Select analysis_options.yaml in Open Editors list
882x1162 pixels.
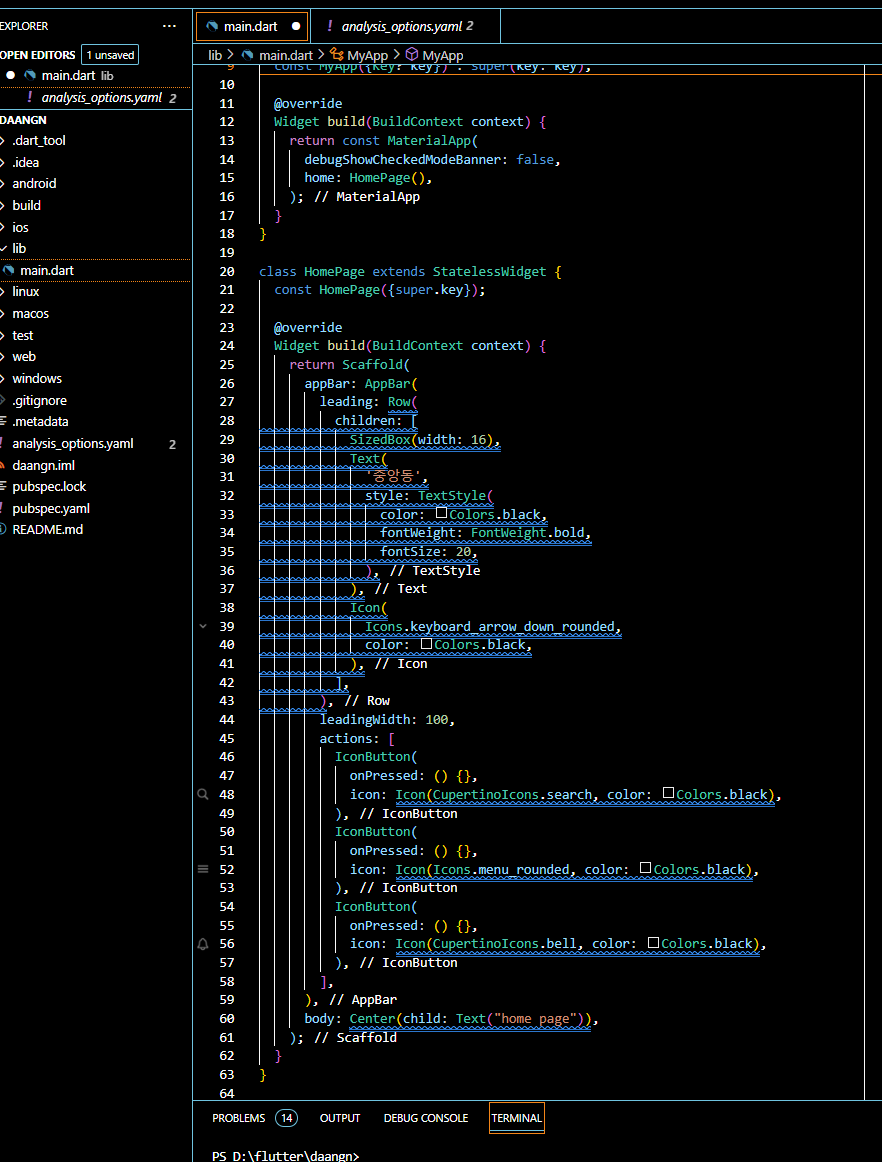[96, 98]
